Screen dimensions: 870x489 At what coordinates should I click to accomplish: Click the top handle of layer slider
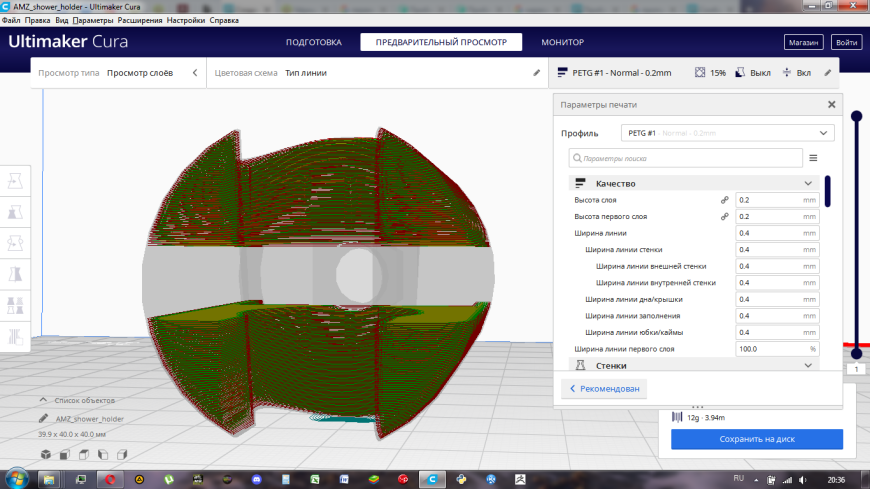(857, 116)
